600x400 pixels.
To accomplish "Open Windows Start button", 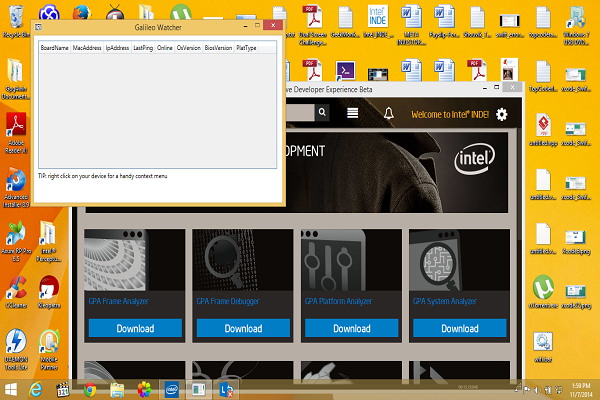I will tap(11, 390).
